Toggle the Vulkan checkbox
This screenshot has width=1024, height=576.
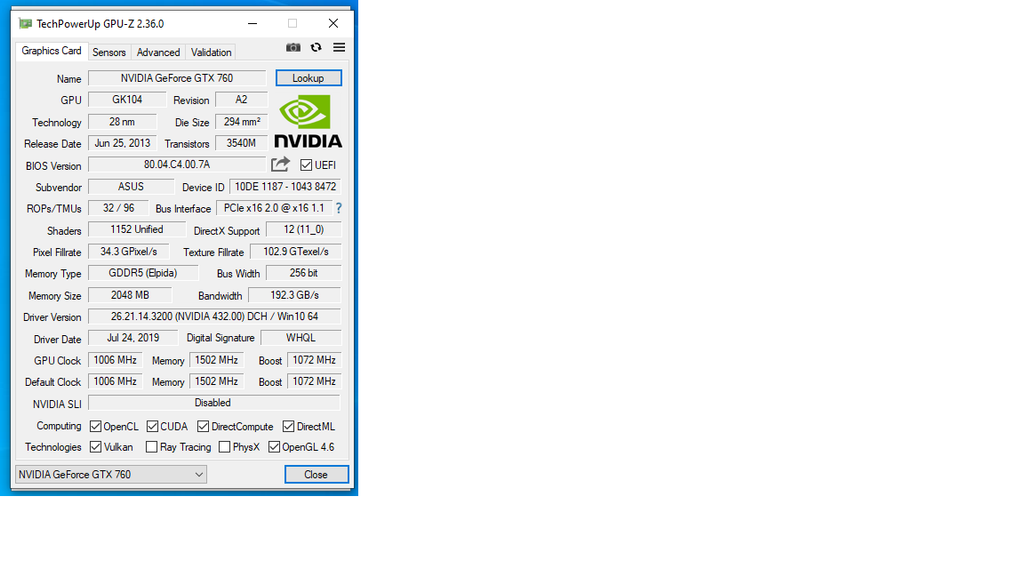tap(96, 447)
